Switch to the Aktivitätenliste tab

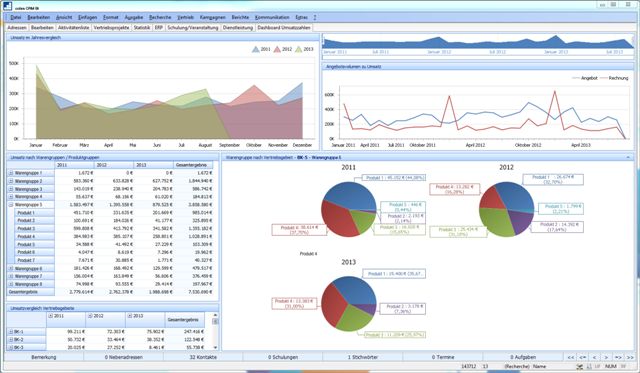coord(73,28)
